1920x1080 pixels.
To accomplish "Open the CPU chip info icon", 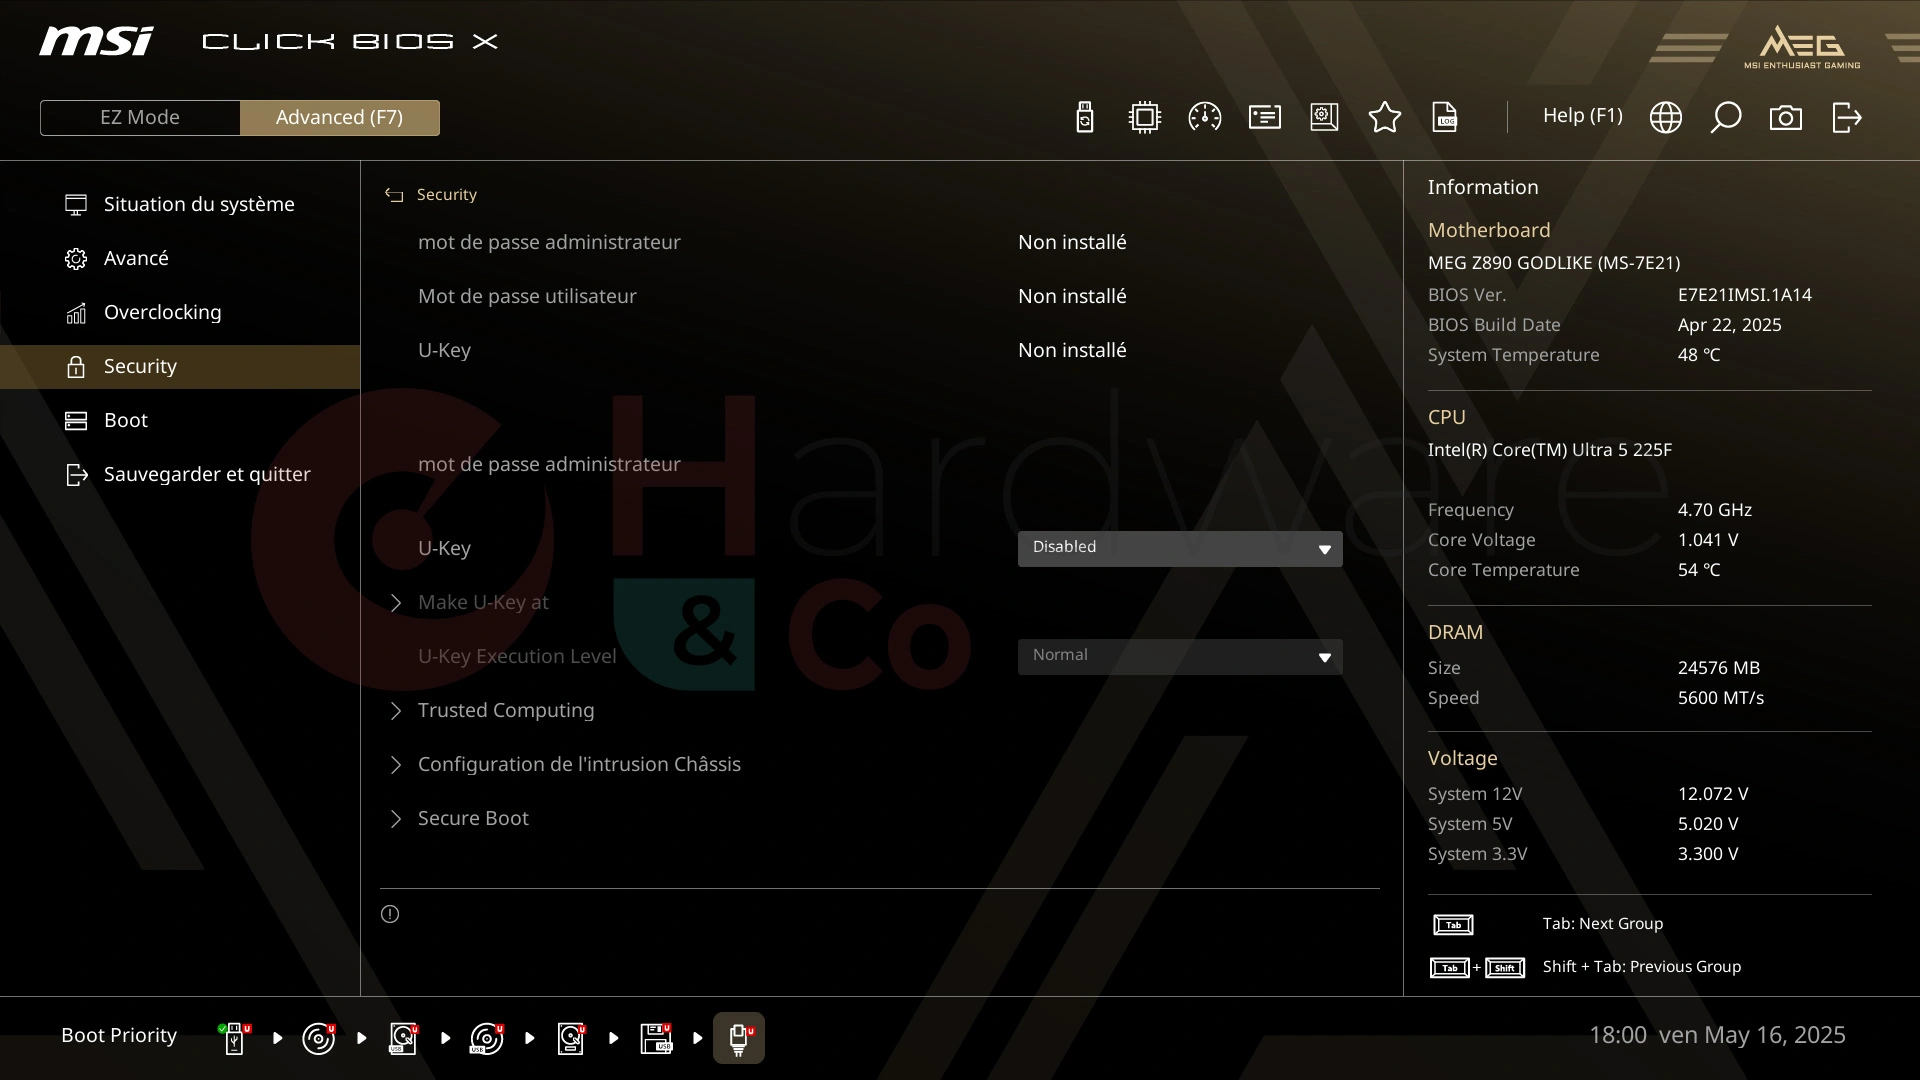I will (1145, 117).
